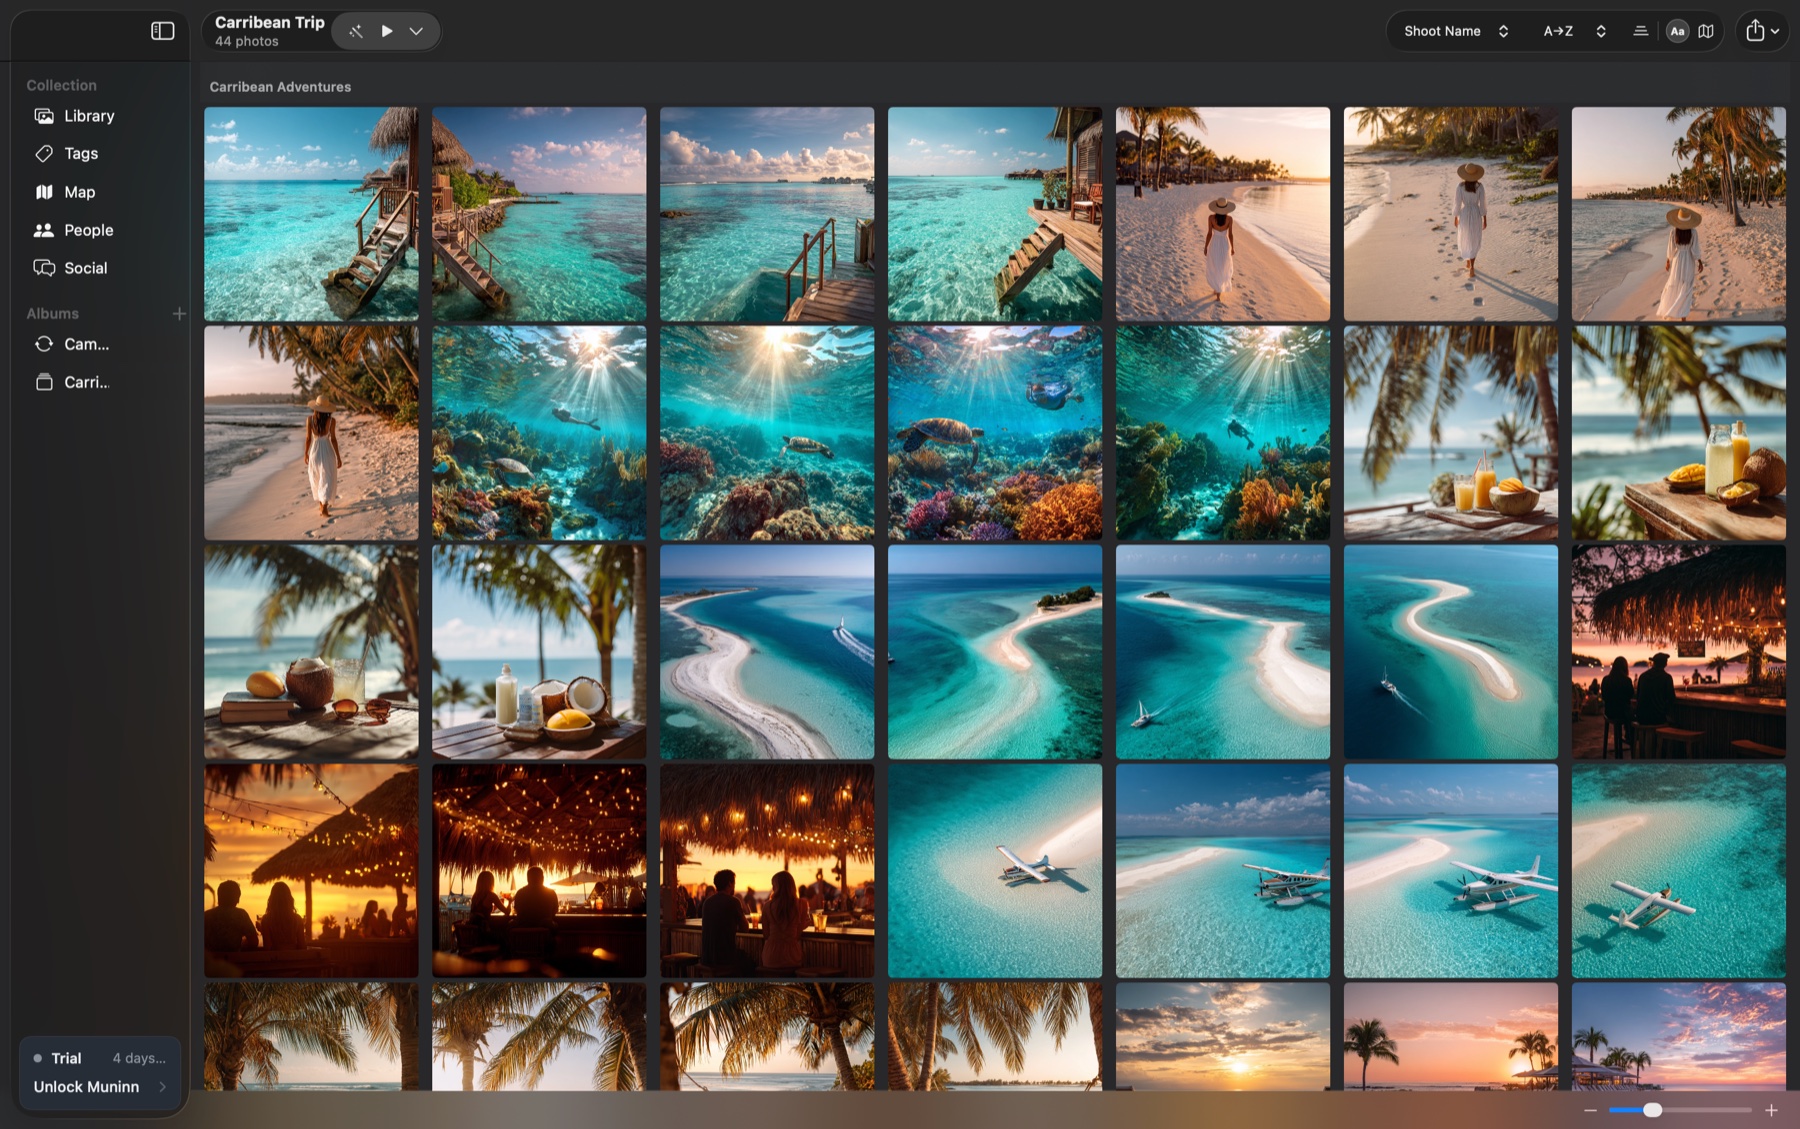
Task: Select the coconut with sunglasses photo
Action: click(311, 652)
